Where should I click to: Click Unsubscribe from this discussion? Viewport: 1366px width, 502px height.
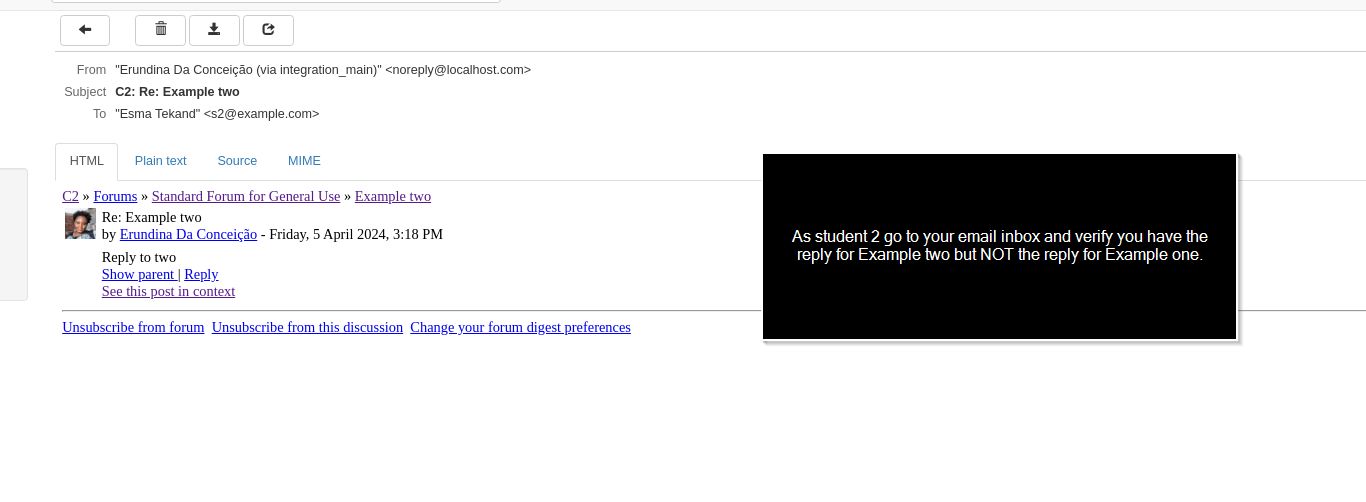[x=307, y=327]
